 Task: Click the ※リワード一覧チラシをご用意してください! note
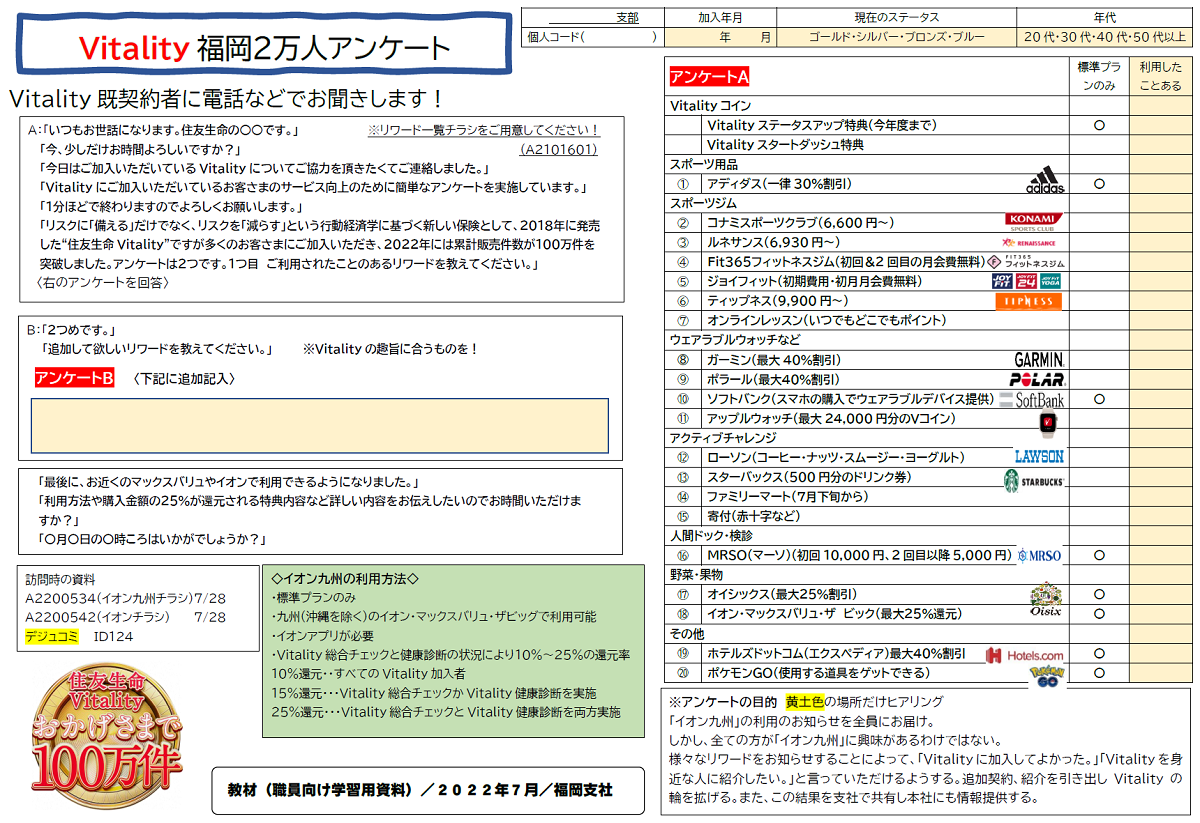tap(484, 130)
